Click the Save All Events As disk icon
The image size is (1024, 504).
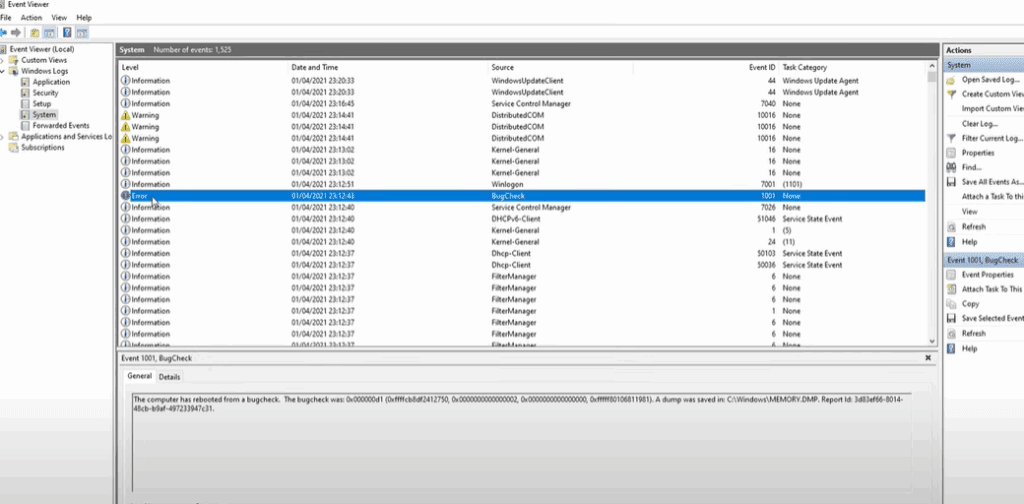point(951,182)
